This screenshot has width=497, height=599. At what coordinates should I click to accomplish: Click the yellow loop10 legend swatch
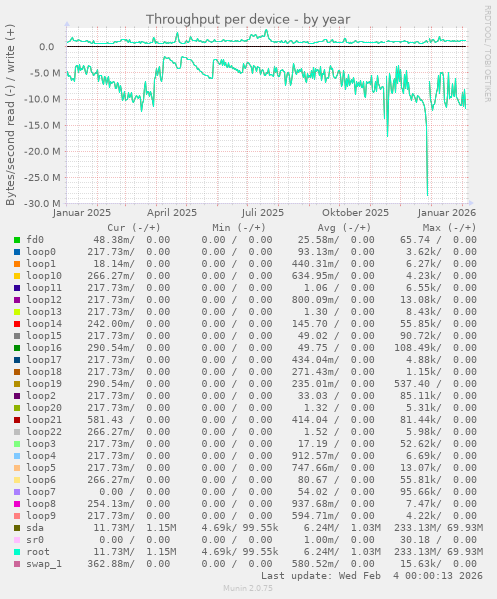click(x=17, y=276)
